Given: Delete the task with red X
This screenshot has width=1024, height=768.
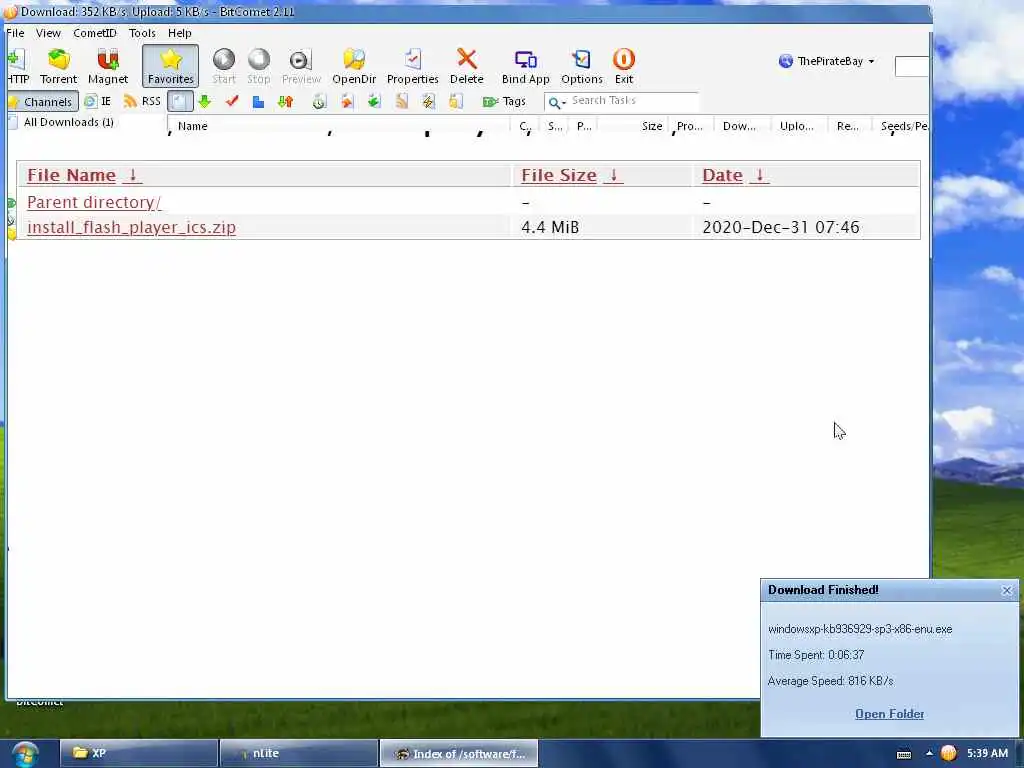Looking at the screenshot, I should [x=466, y=67].
